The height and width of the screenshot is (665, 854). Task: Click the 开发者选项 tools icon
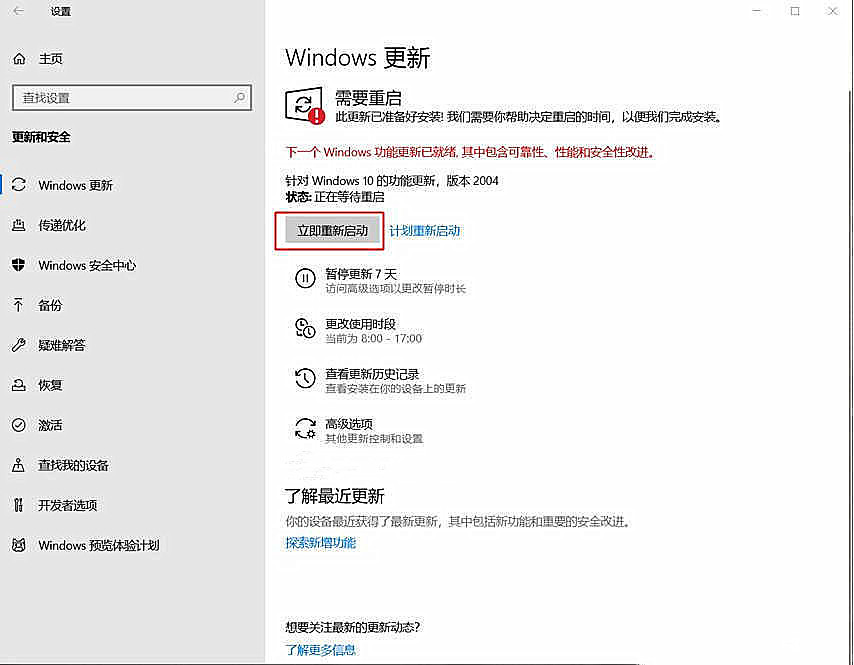tap(19, 505)
